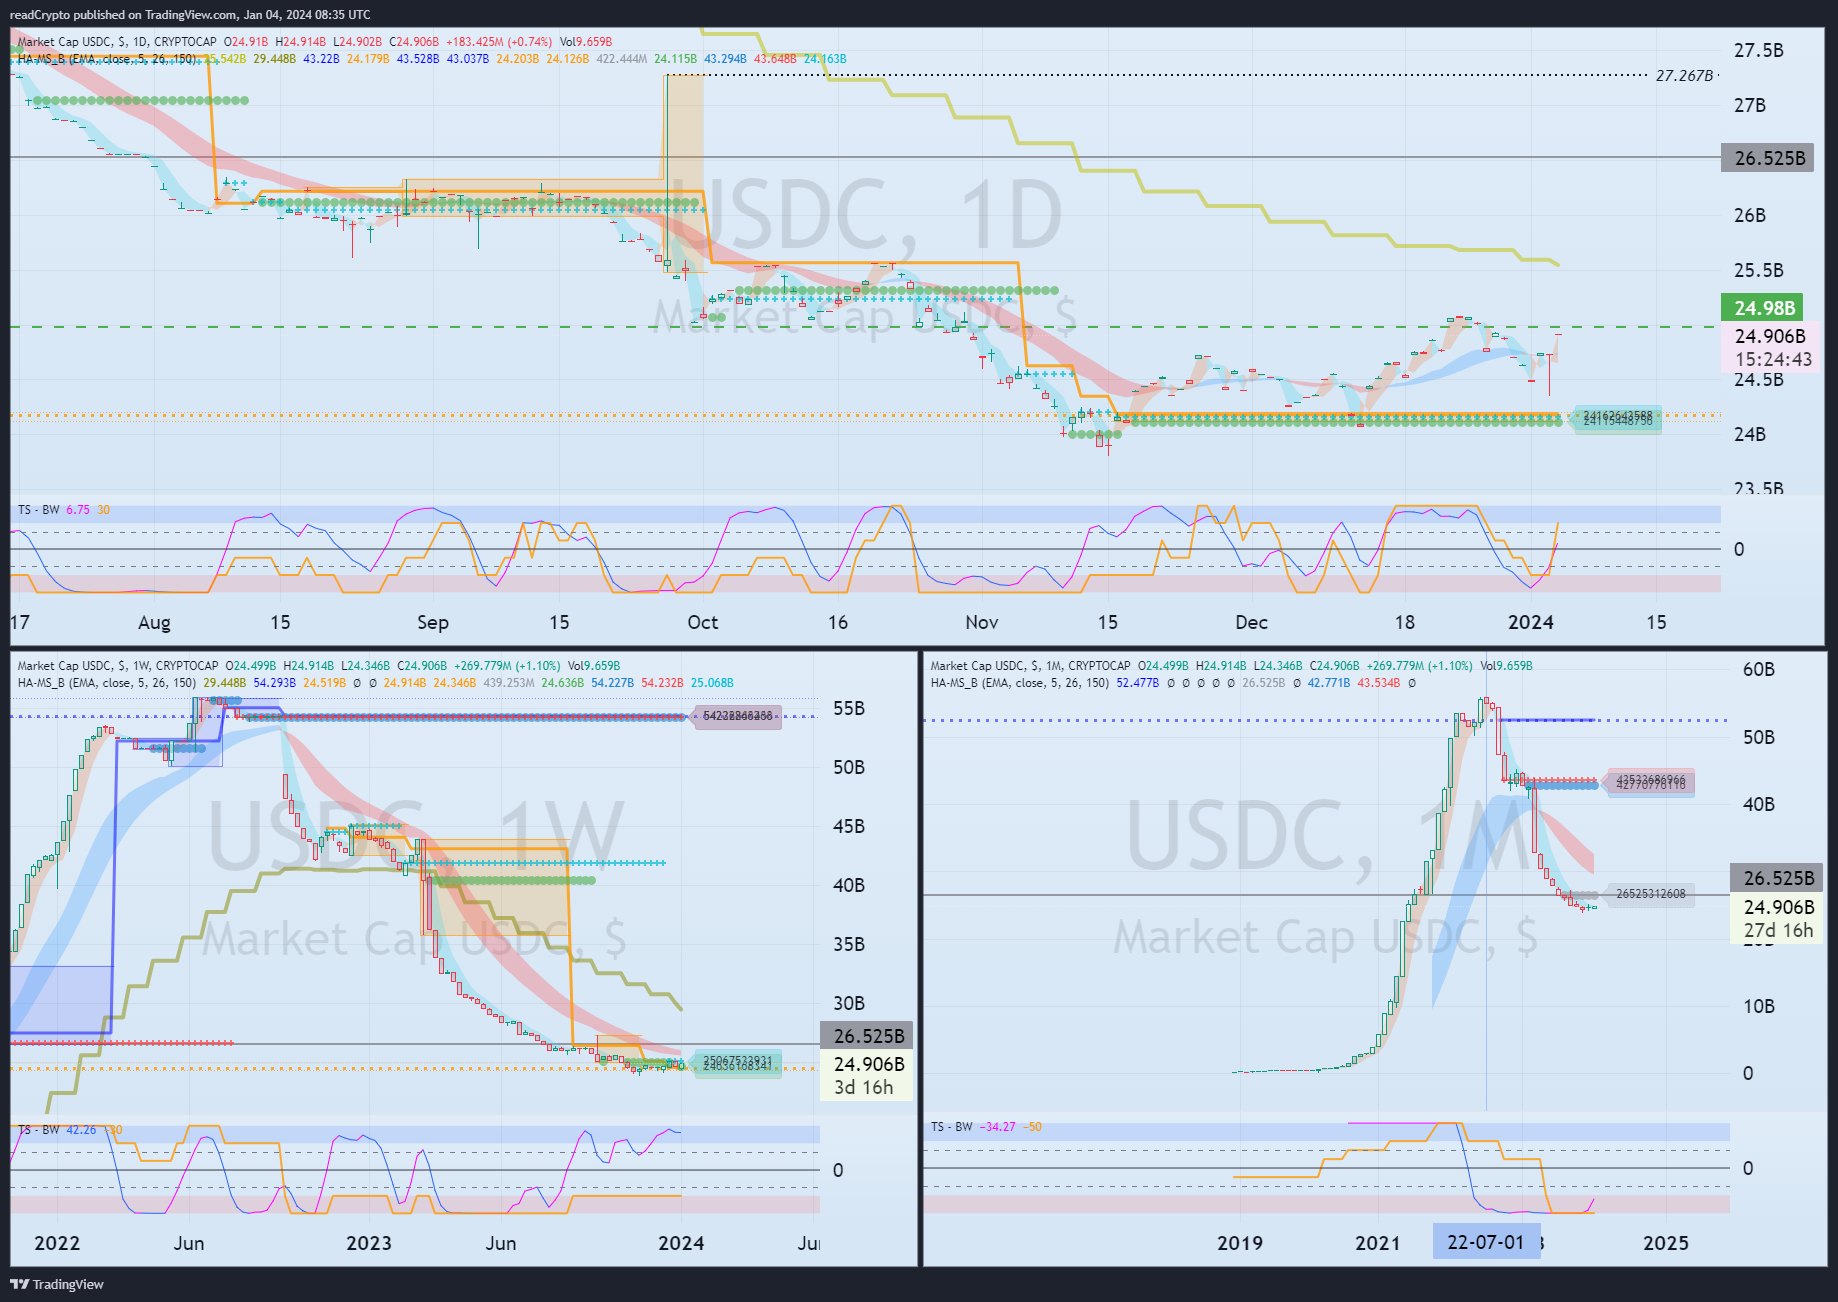
Task: Click the HA-MS_B indicator legend on the daily chart
Action: [x=108, y=59]
